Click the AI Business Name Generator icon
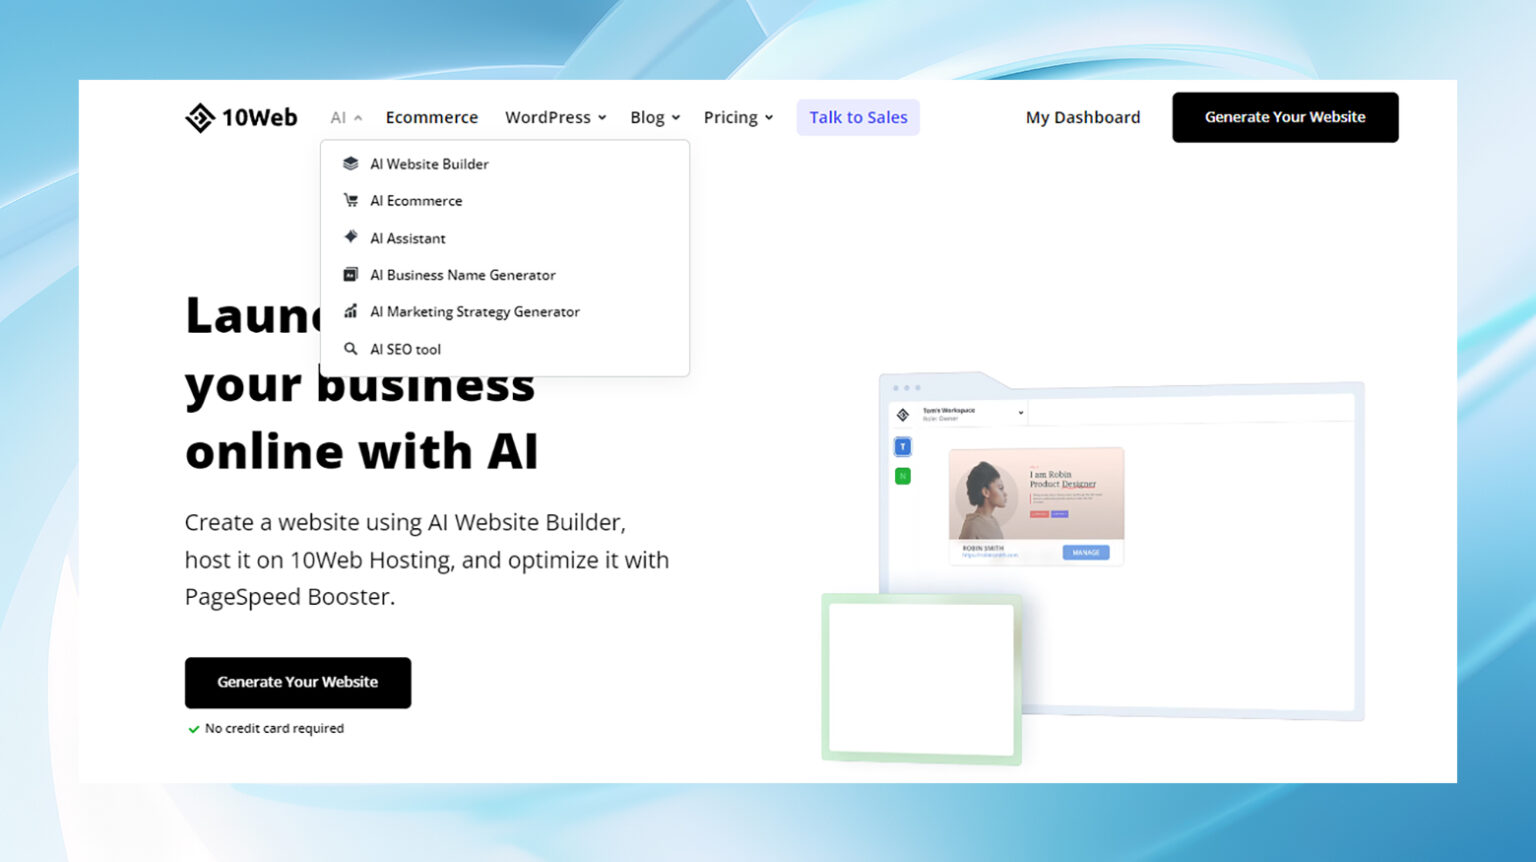This screenshot has width=1536, height=862. [351, 274]
